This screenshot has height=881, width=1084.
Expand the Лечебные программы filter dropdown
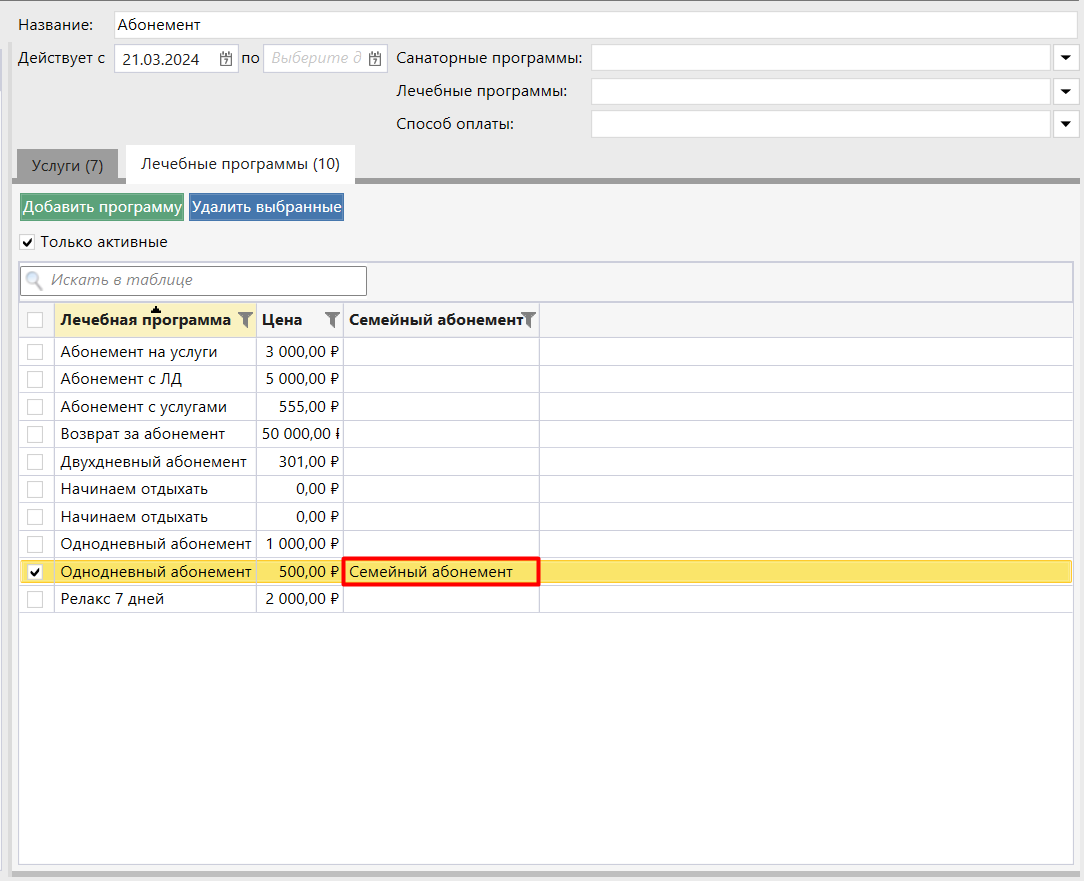1066,92
